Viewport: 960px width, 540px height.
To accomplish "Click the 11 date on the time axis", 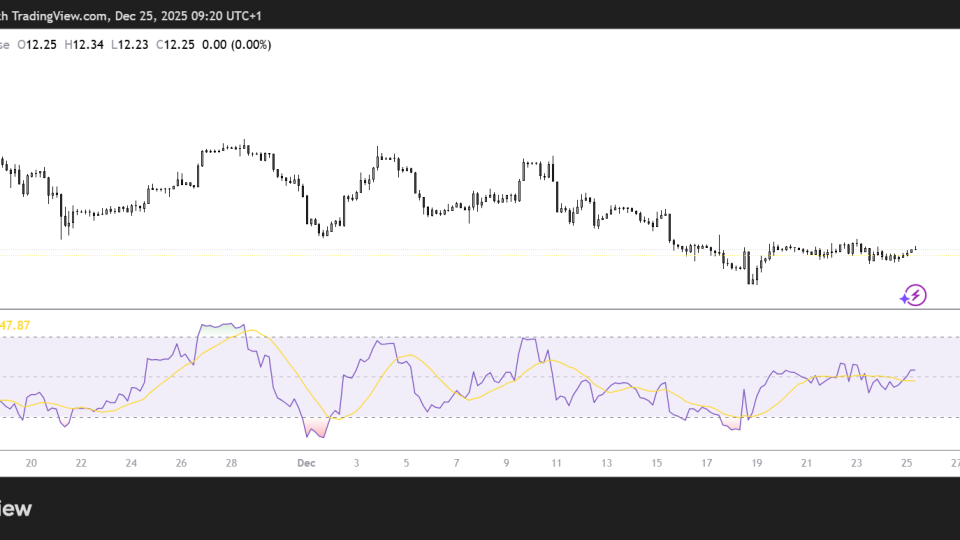I will click(556, 463).
